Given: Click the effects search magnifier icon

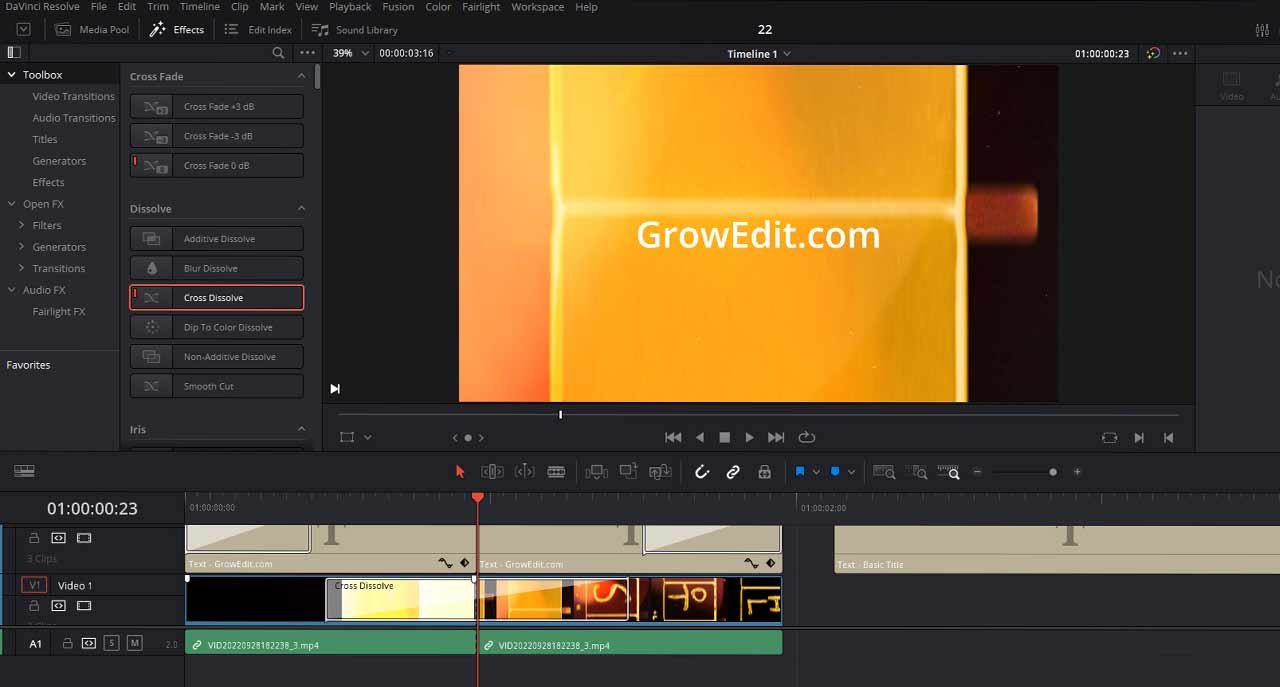Looking at the screenshot, I should [x=278, y=53].
